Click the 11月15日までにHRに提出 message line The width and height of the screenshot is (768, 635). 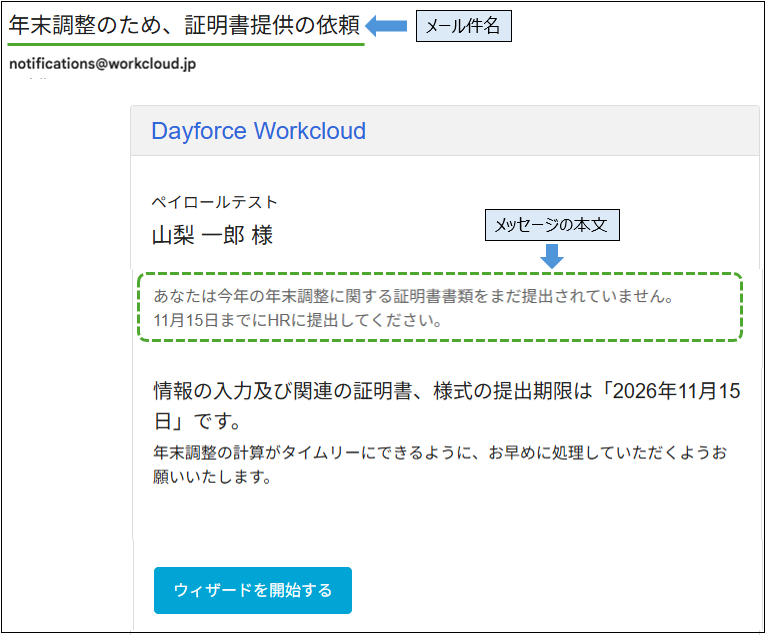tap(297, 320)
